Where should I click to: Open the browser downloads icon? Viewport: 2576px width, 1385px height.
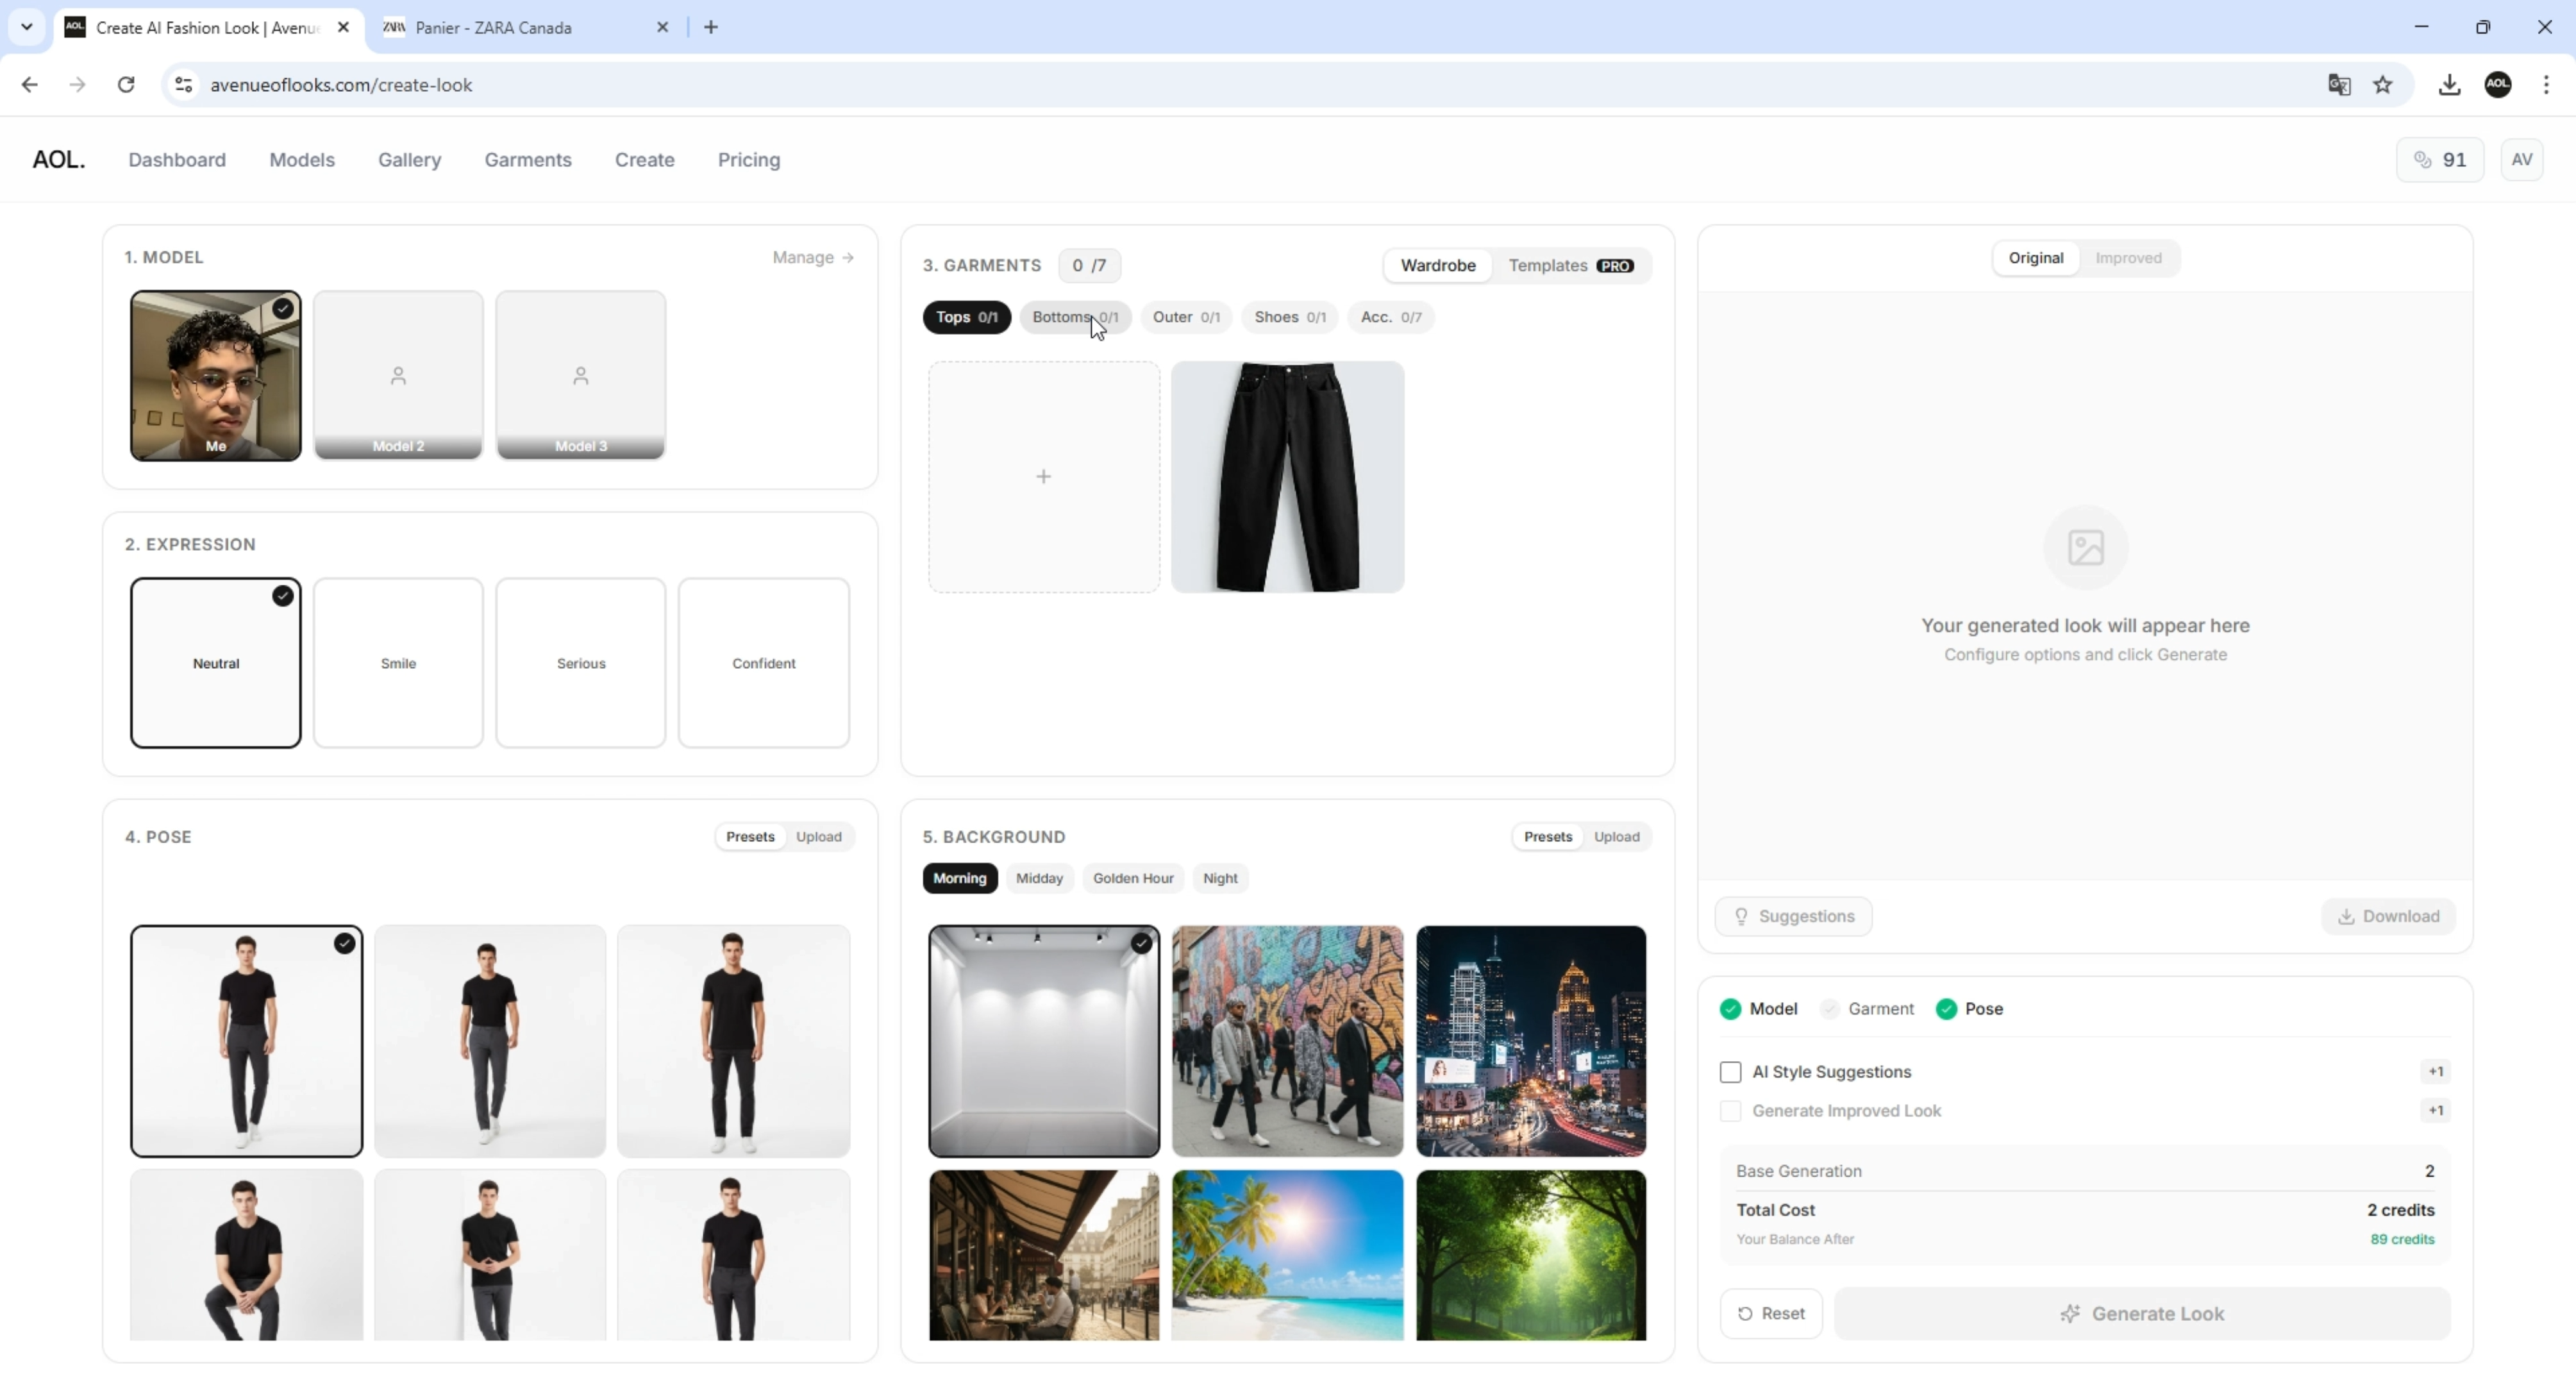point(2449,85)
